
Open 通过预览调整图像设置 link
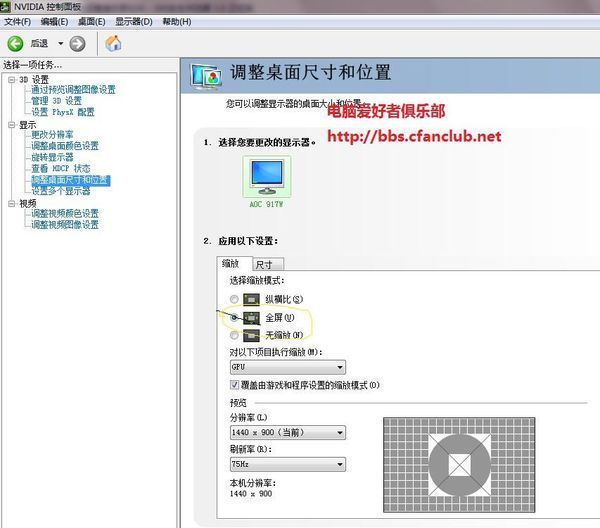click(73, 90)
